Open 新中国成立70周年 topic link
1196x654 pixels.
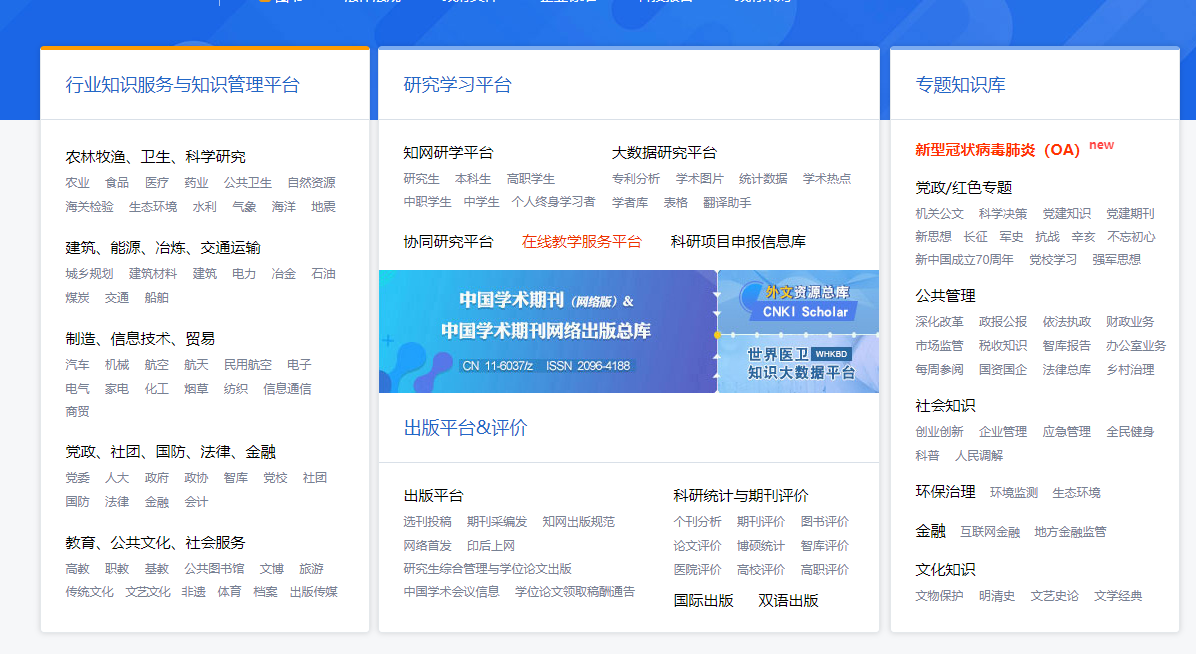pyautogui.click(x=964, y=260)
